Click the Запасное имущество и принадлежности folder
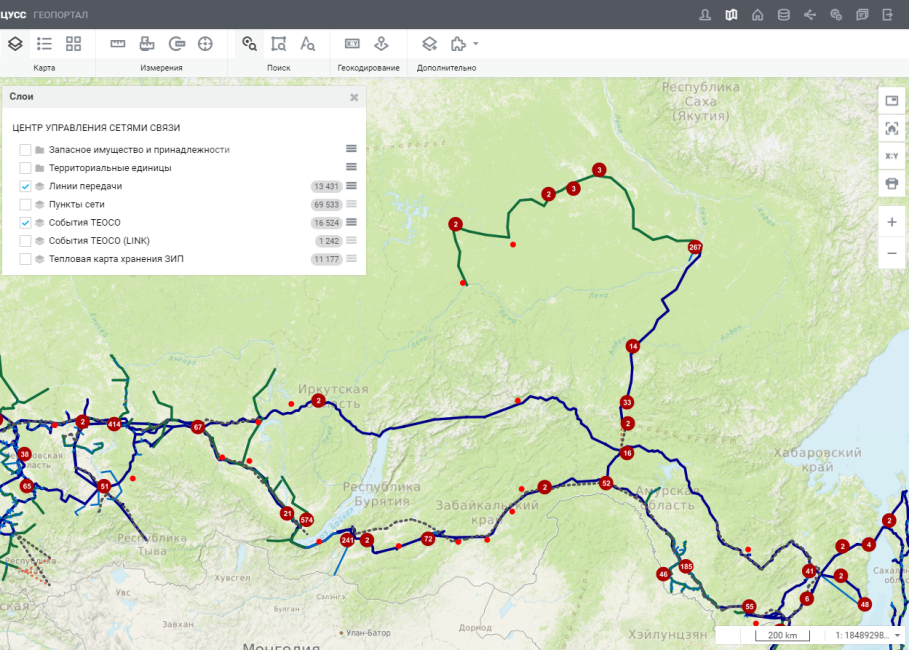 pyautogui.click(x=139, y=150)
